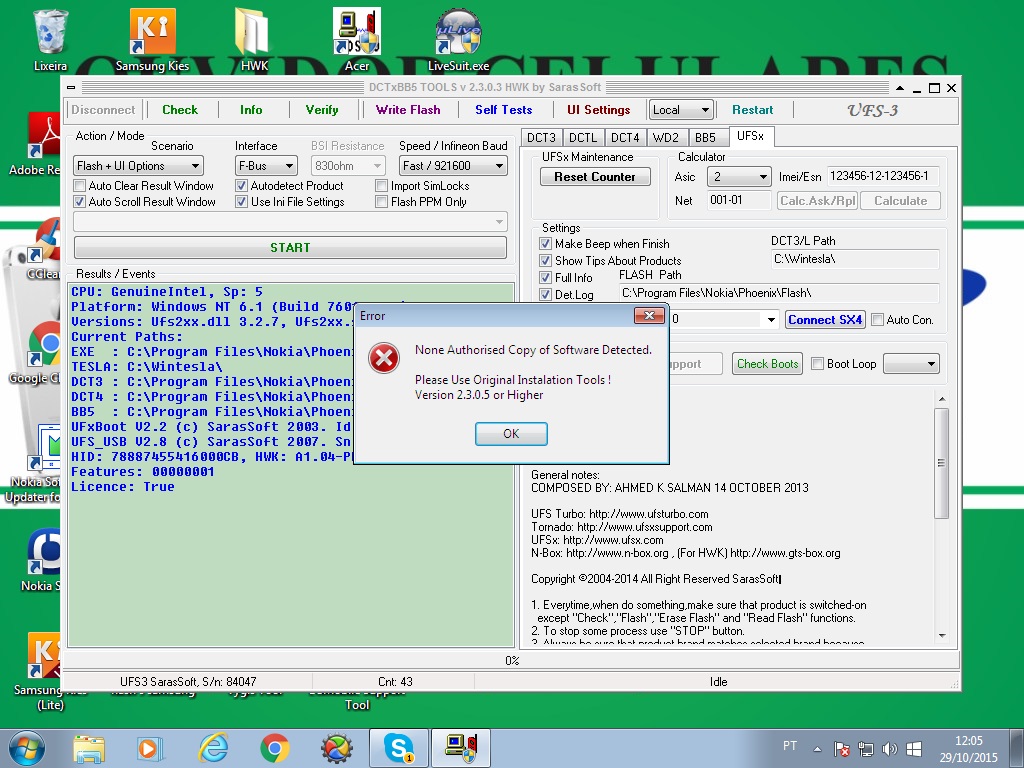
Task: Toggle Use Ini File Settings
Action: pos(242,202)
